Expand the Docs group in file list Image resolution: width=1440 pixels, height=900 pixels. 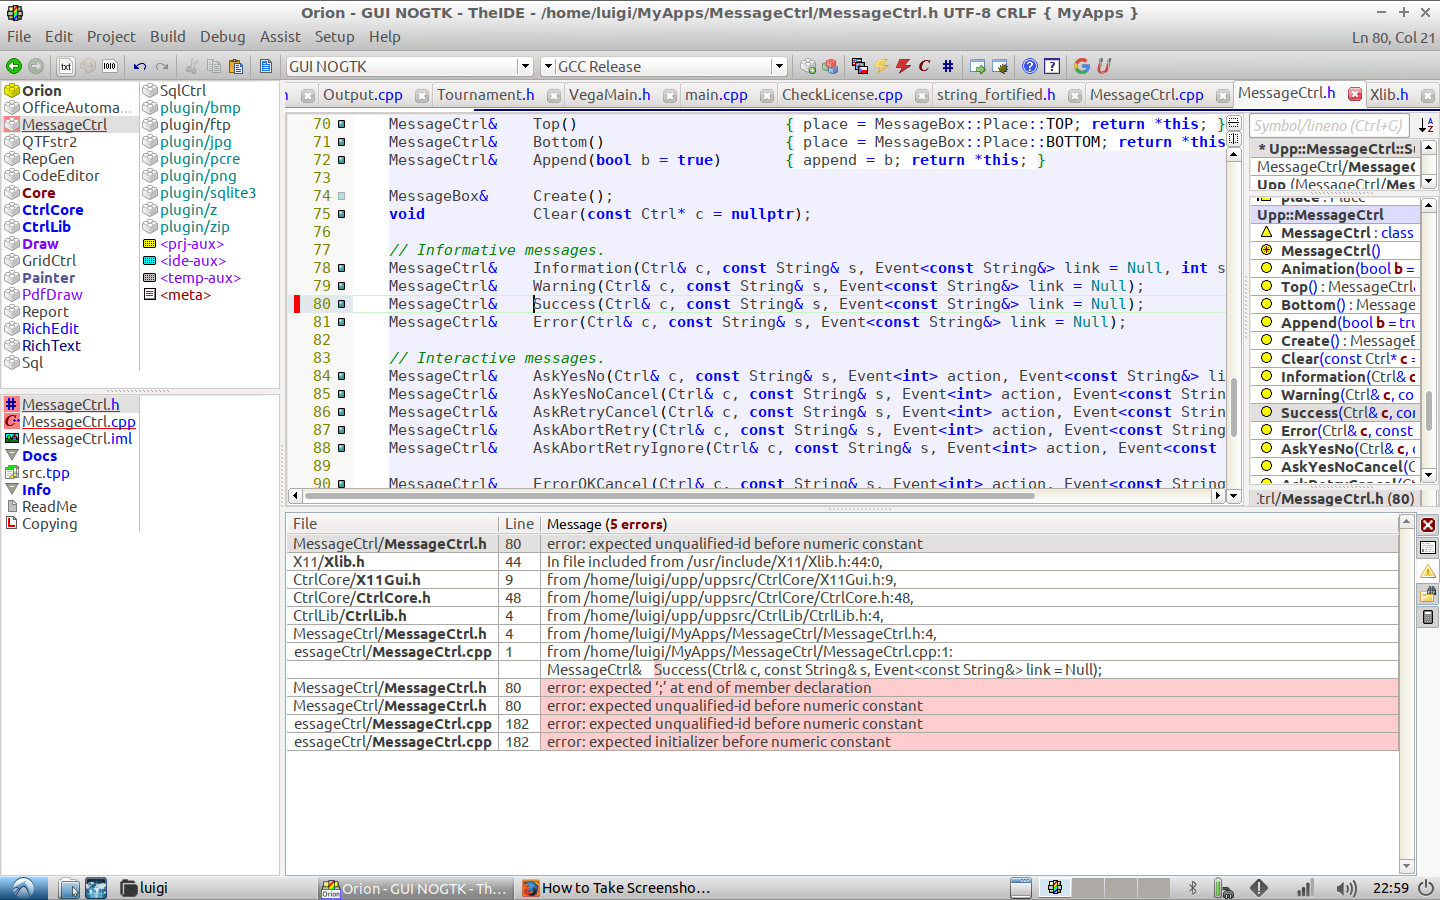tap(39, 456)
